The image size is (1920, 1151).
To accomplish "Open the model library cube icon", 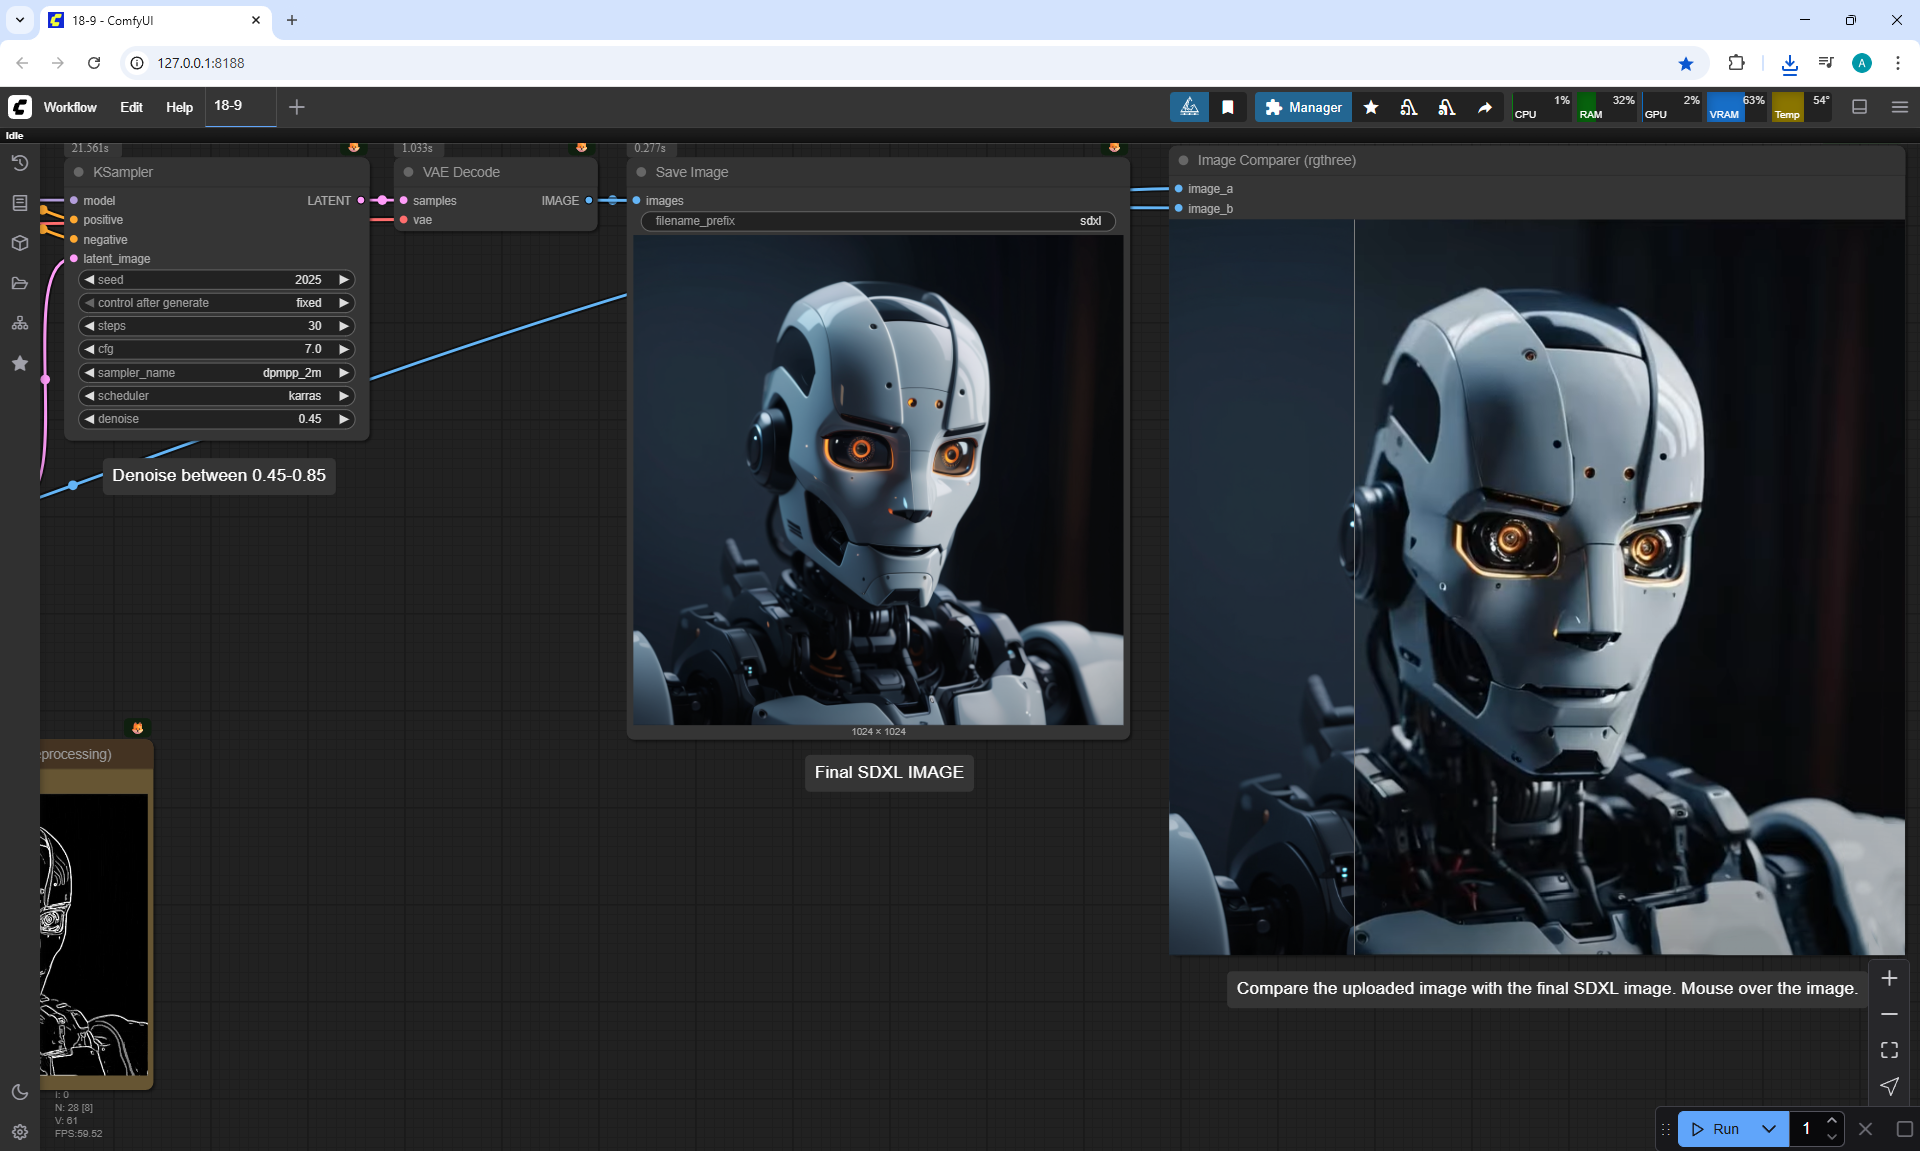I will coord(19,243).
